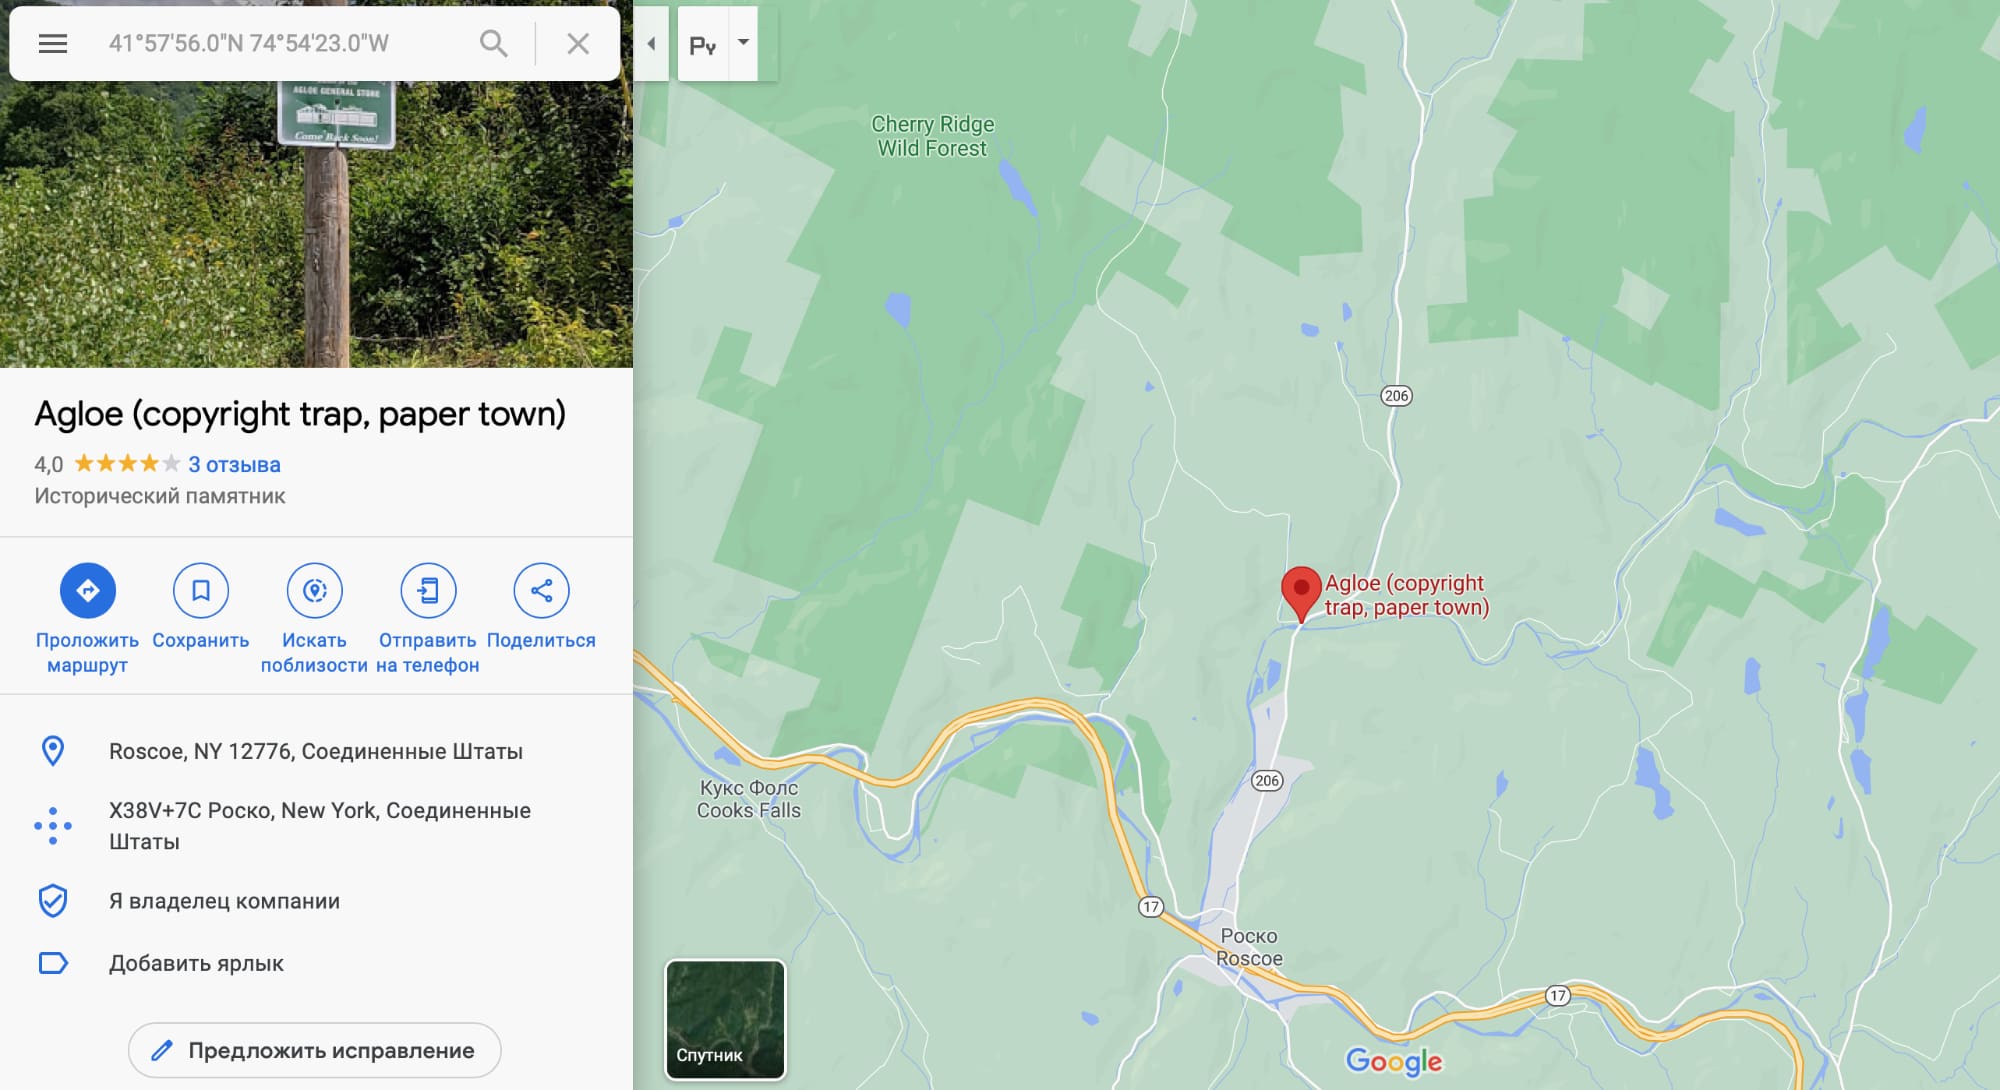Click the plus code X38V+7C row
This screenshot has height=1090, width=2000.
point(316,826)
